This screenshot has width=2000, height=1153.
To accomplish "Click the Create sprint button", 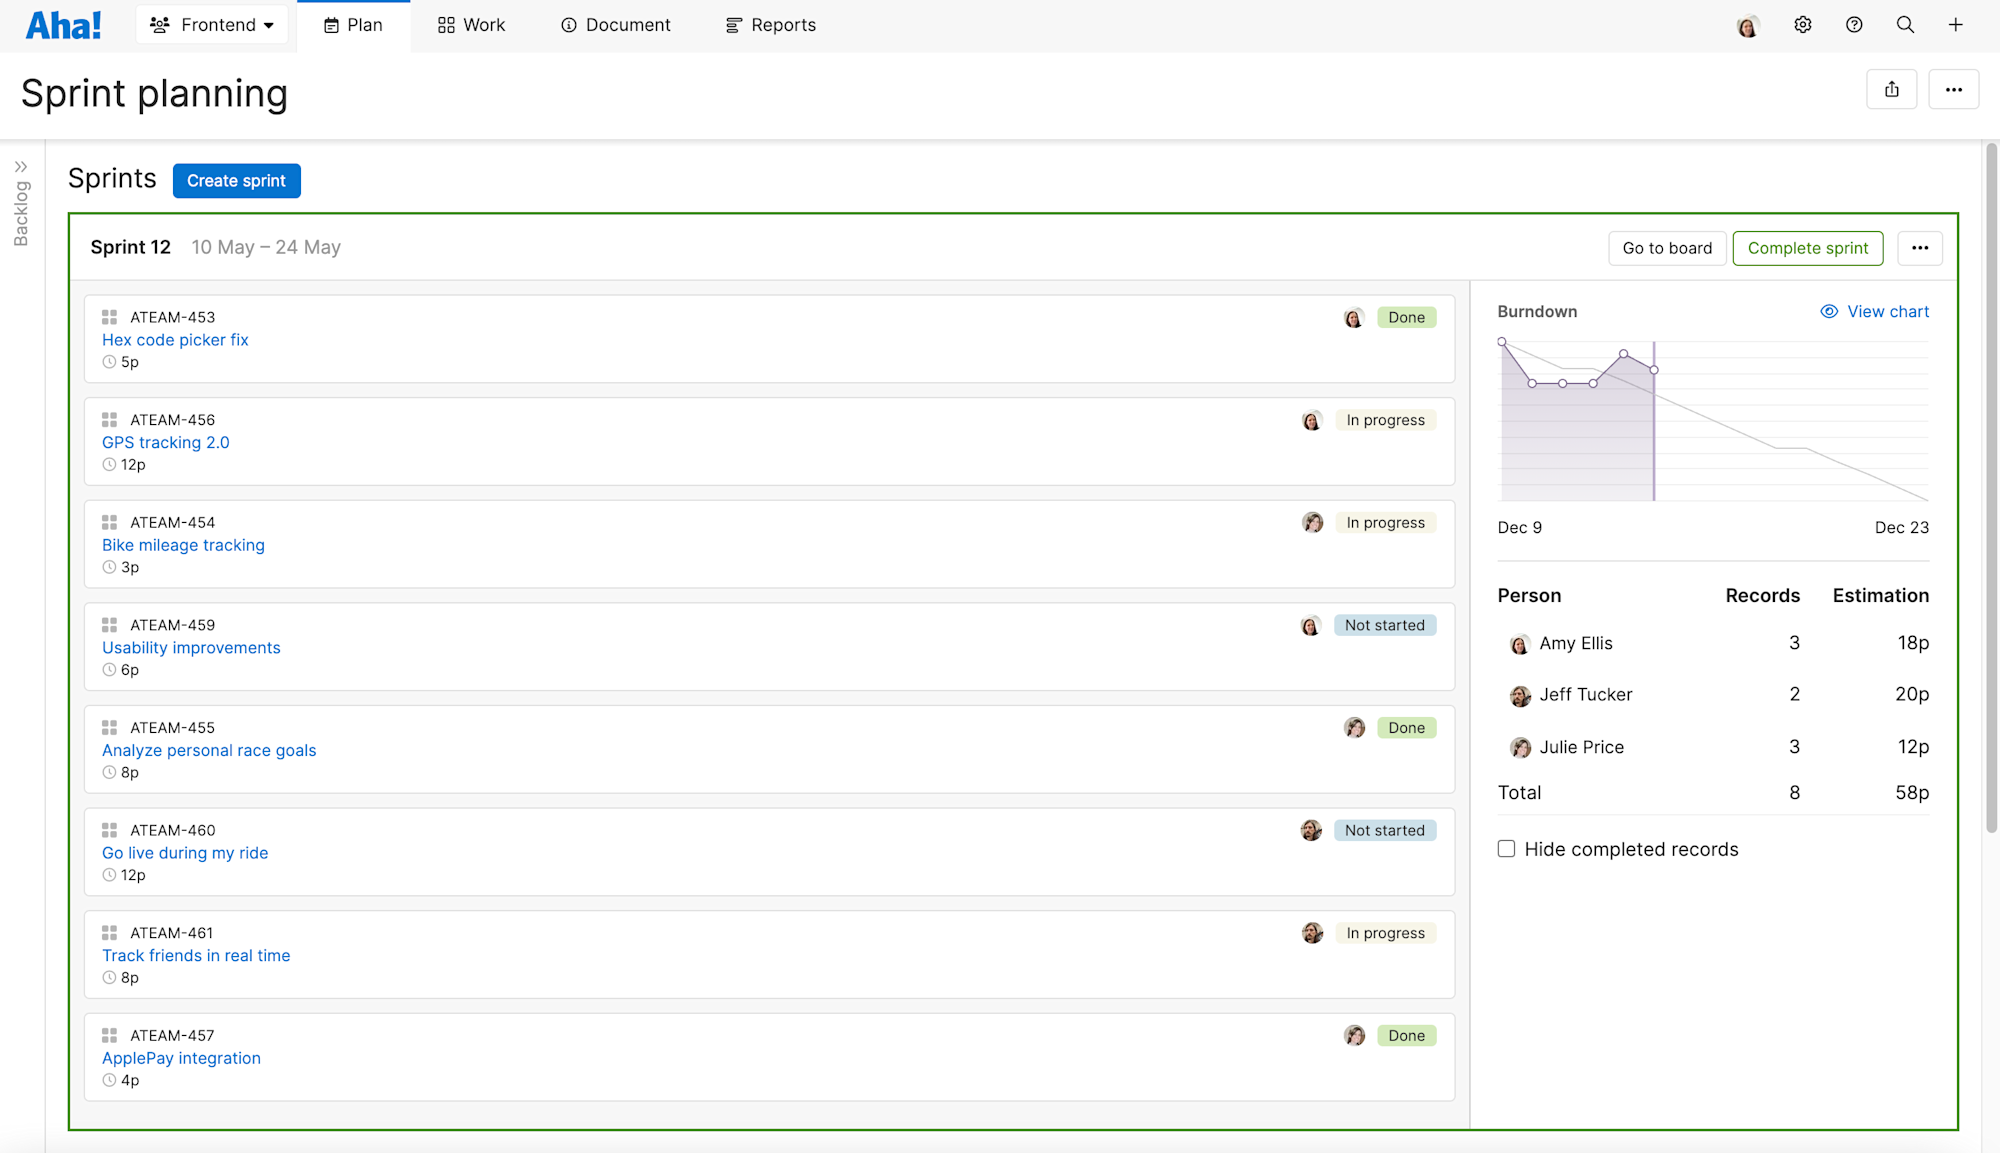I will (x=236, y=180).
